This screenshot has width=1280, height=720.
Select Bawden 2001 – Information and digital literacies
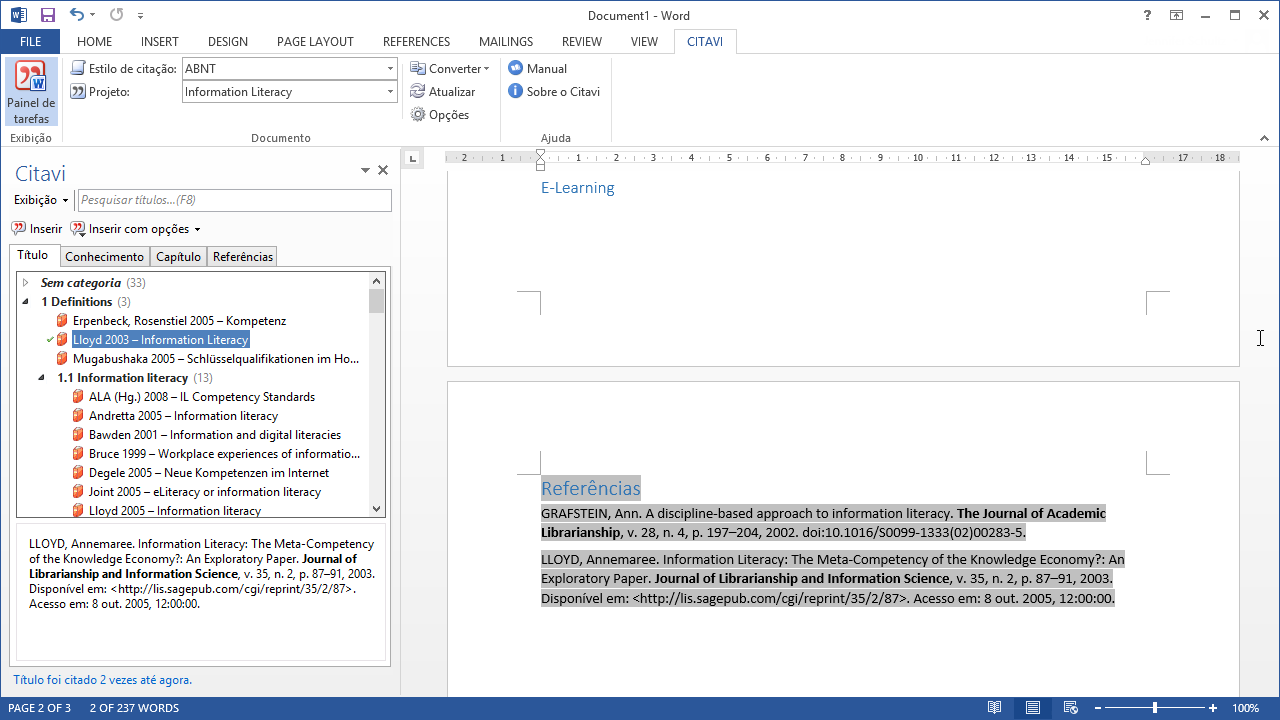[x=215, y=435]
